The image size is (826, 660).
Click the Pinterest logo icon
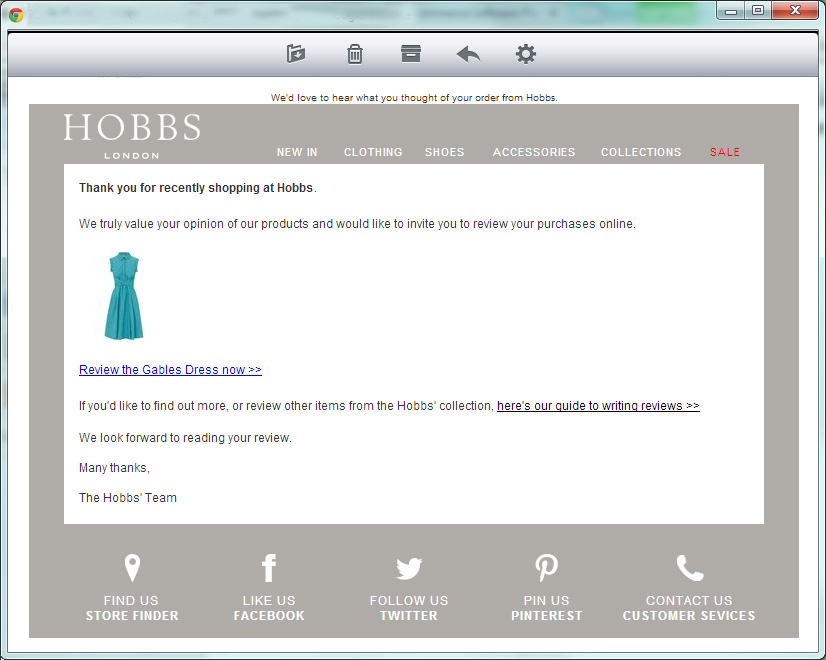click(547, 568)
